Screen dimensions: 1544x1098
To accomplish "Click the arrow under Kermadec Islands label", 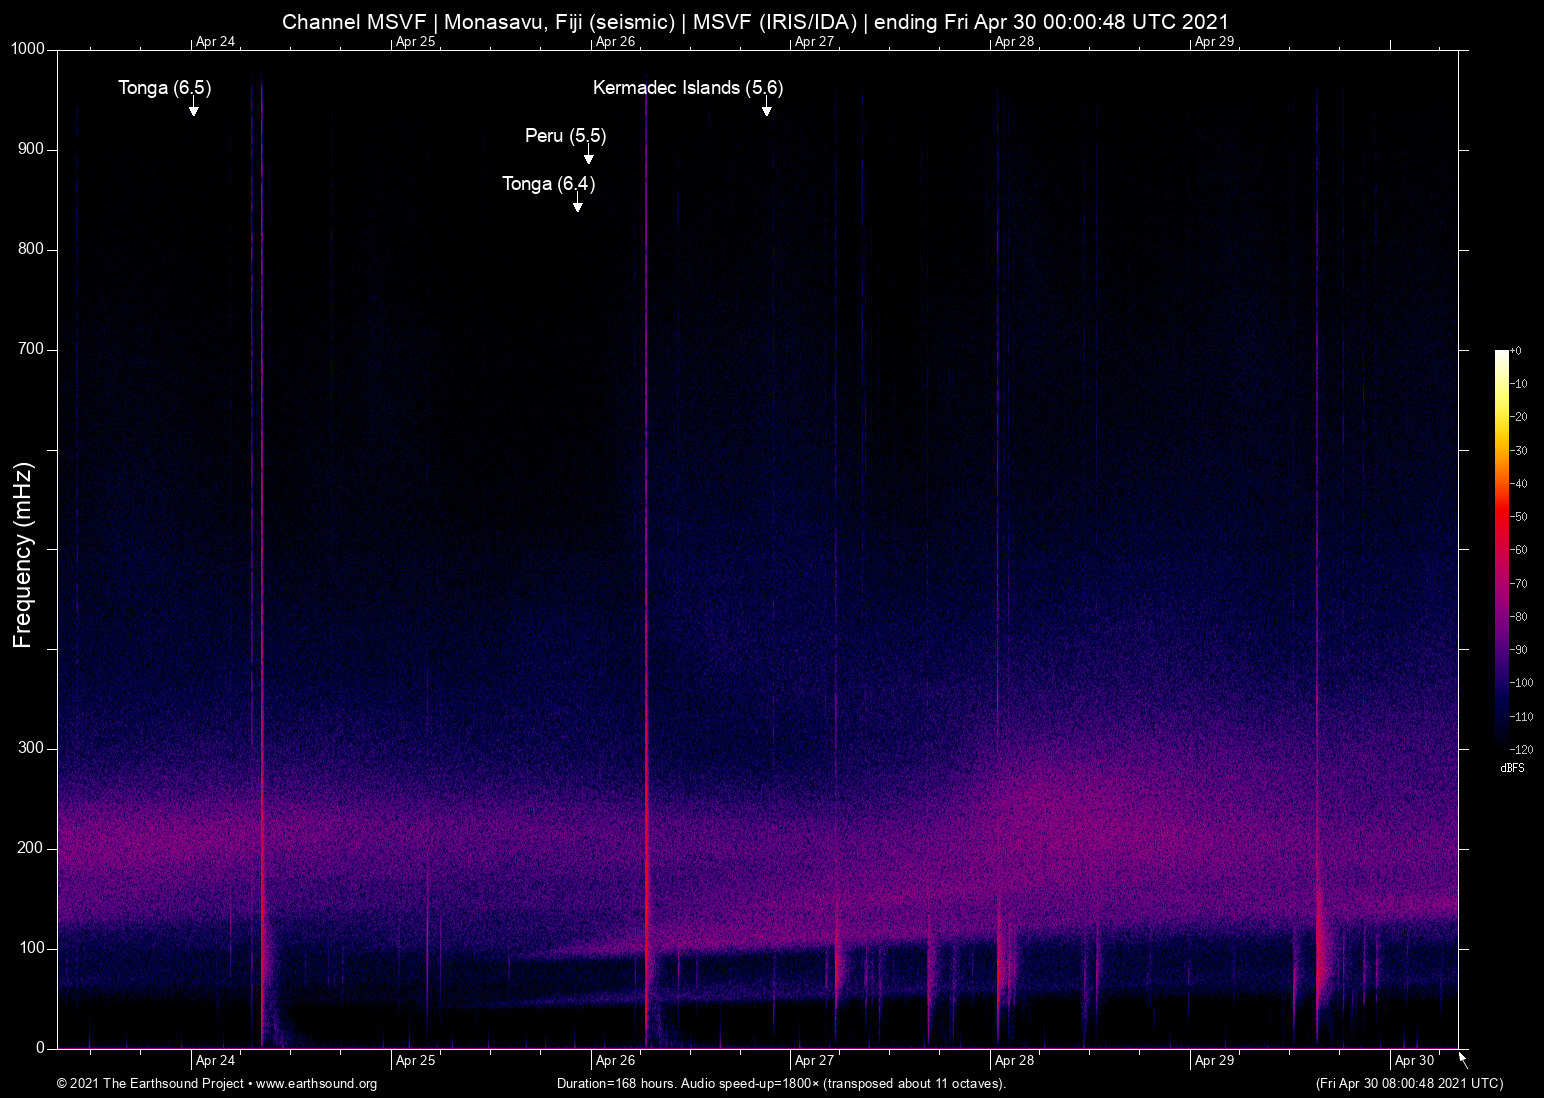I will pyautogui.click(x=767, y=110).
